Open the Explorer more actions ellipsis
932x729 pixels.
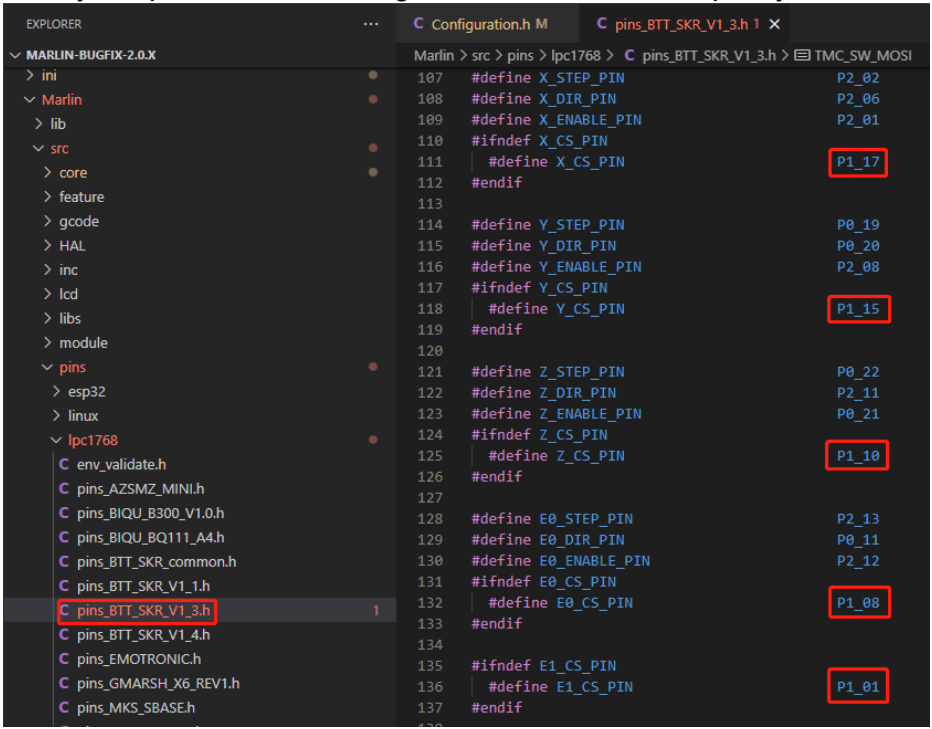click(x=371, y=23)
